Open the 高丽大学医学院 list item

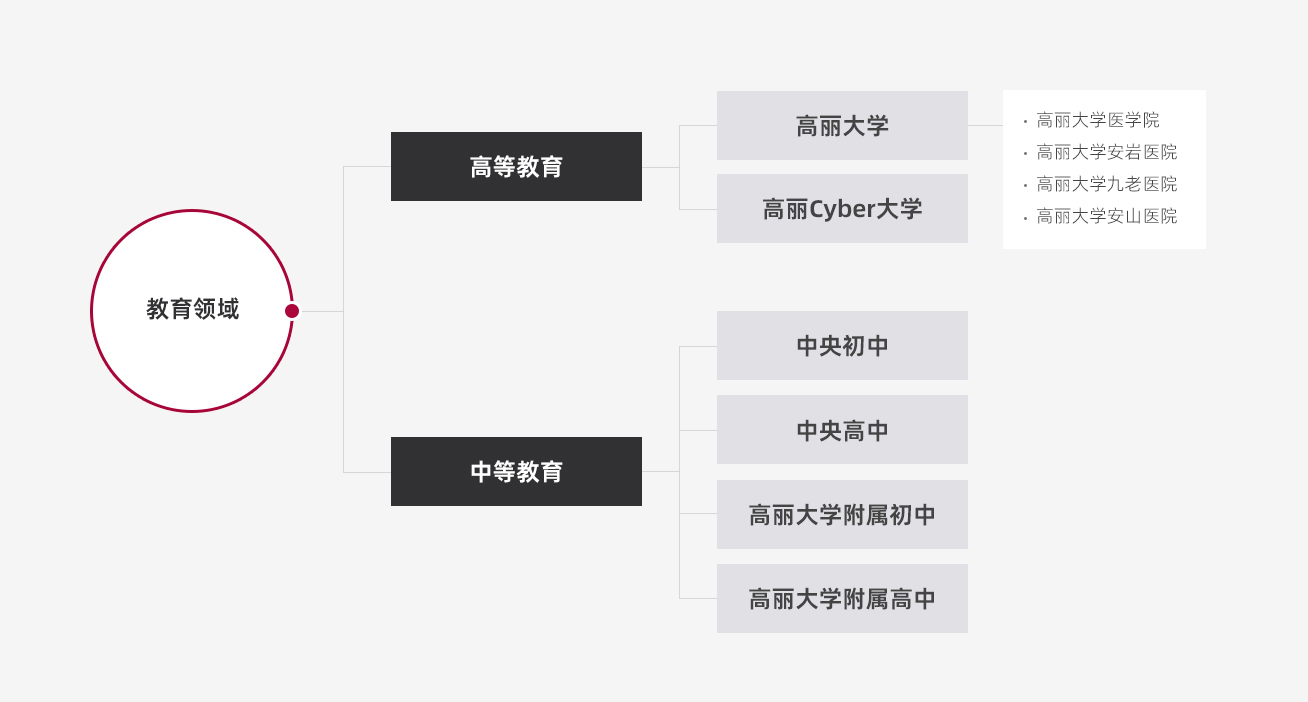pyautogui.click(x=1098, y=121)
